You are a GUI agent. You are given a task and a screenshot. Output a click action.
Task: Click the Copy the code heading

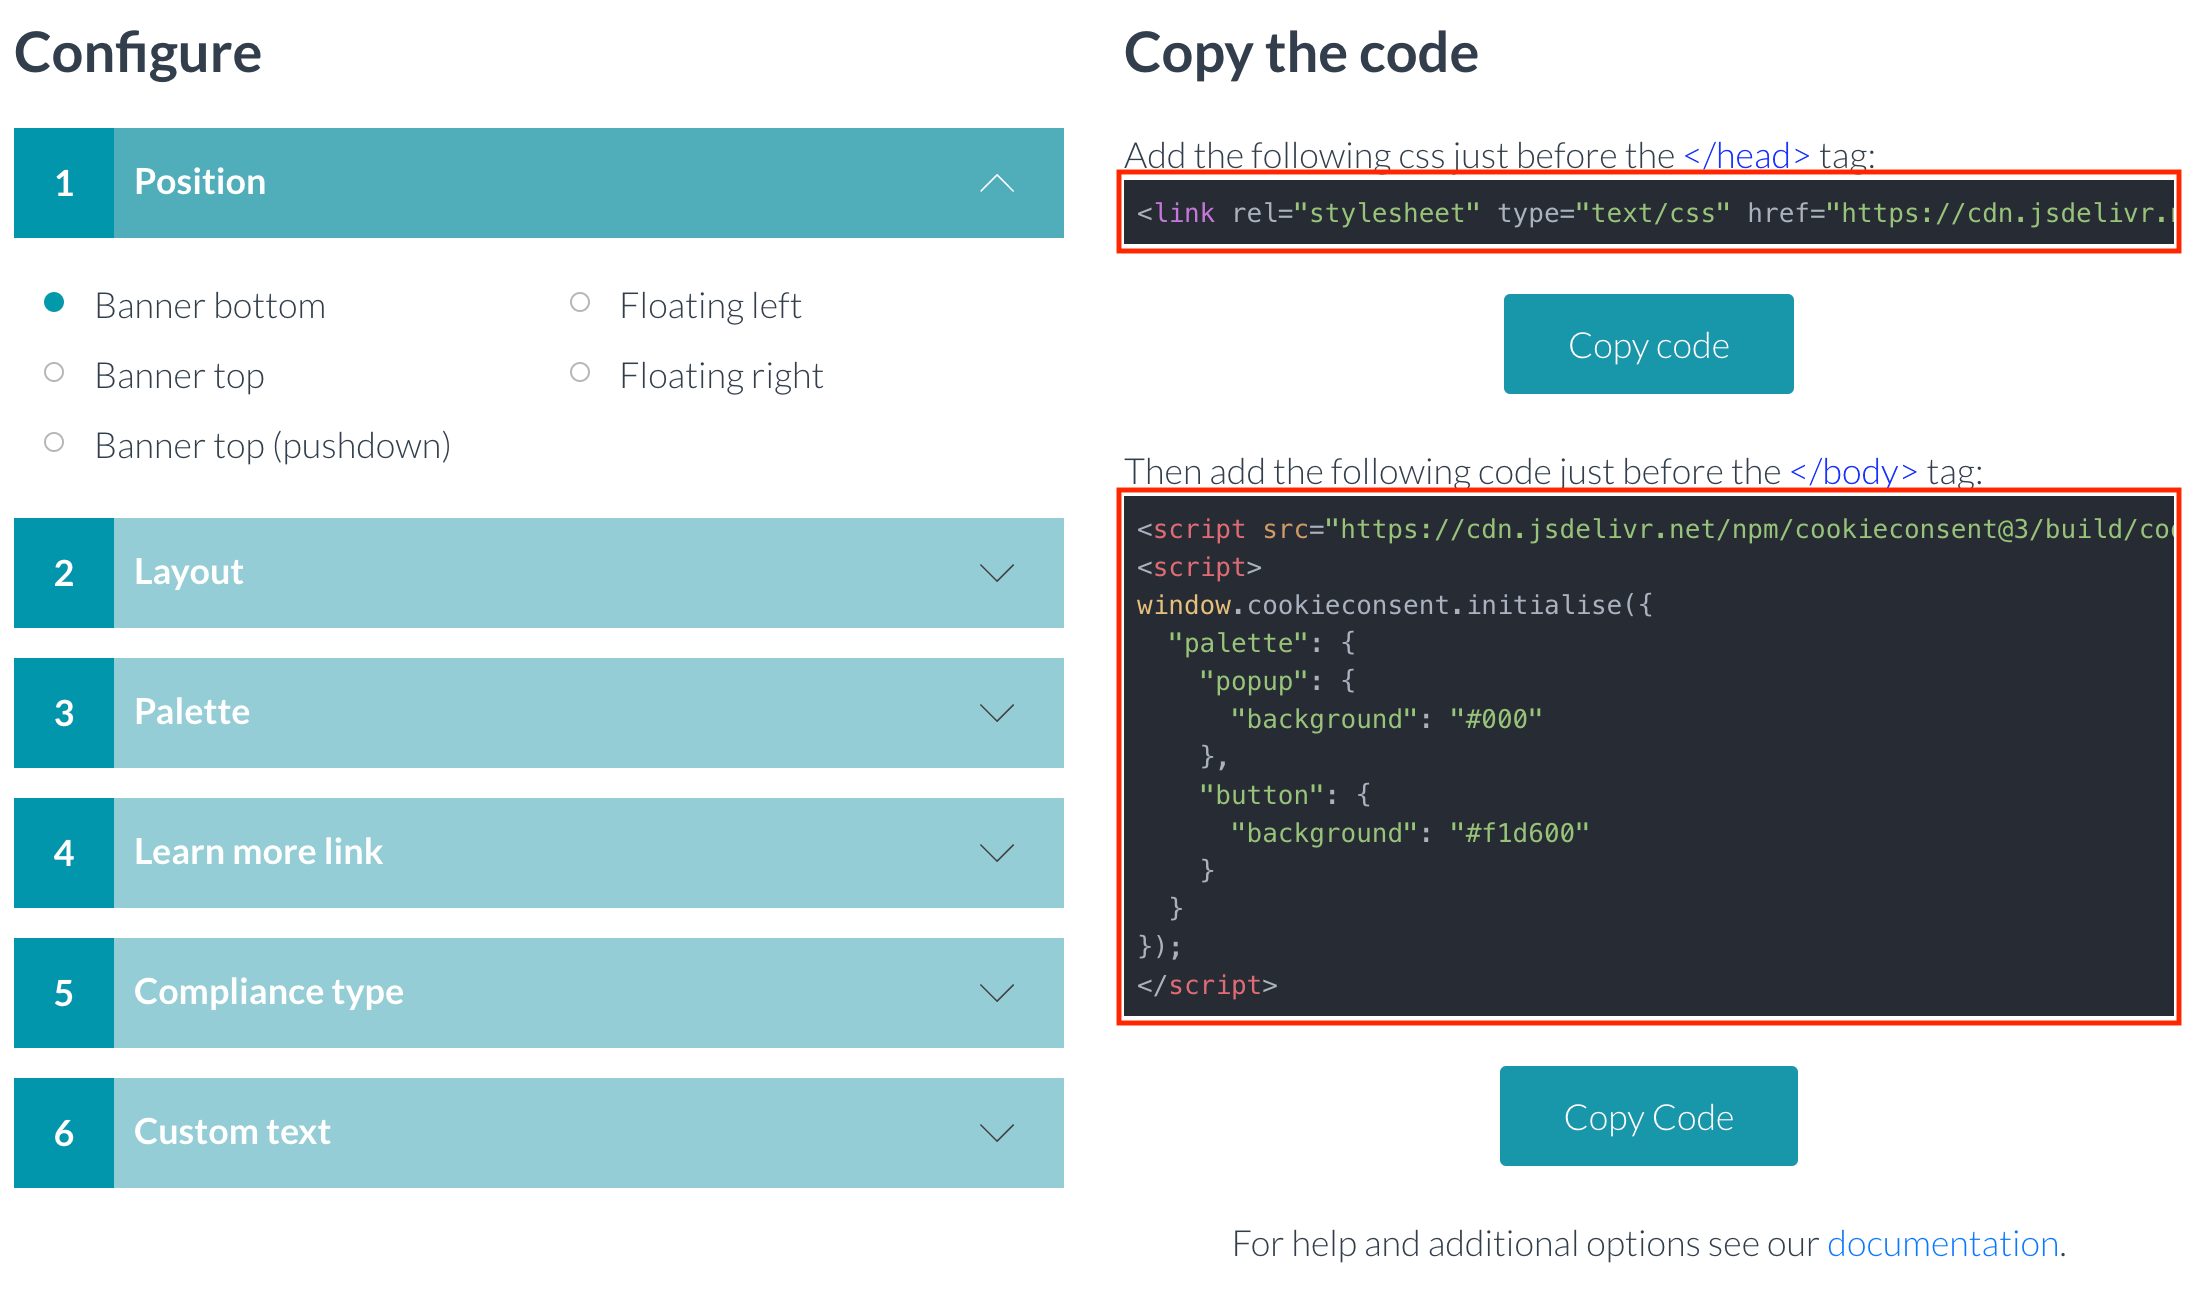coord(1301,53)
